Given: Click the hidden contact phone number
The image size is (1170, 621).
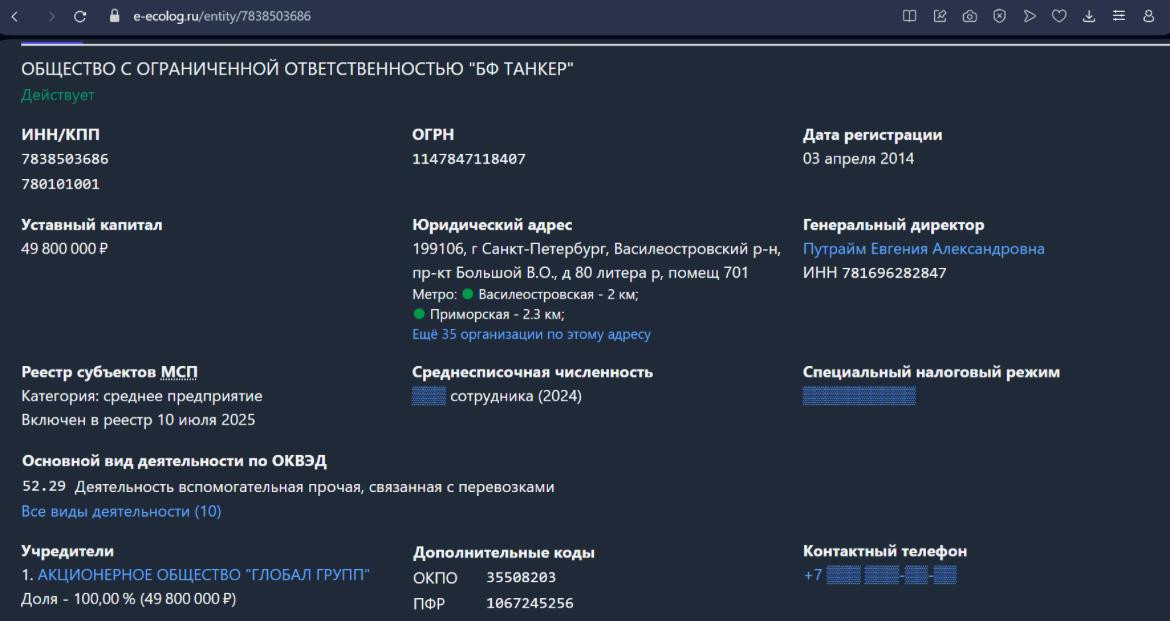Looking at the screenshot, I should 880,575.
